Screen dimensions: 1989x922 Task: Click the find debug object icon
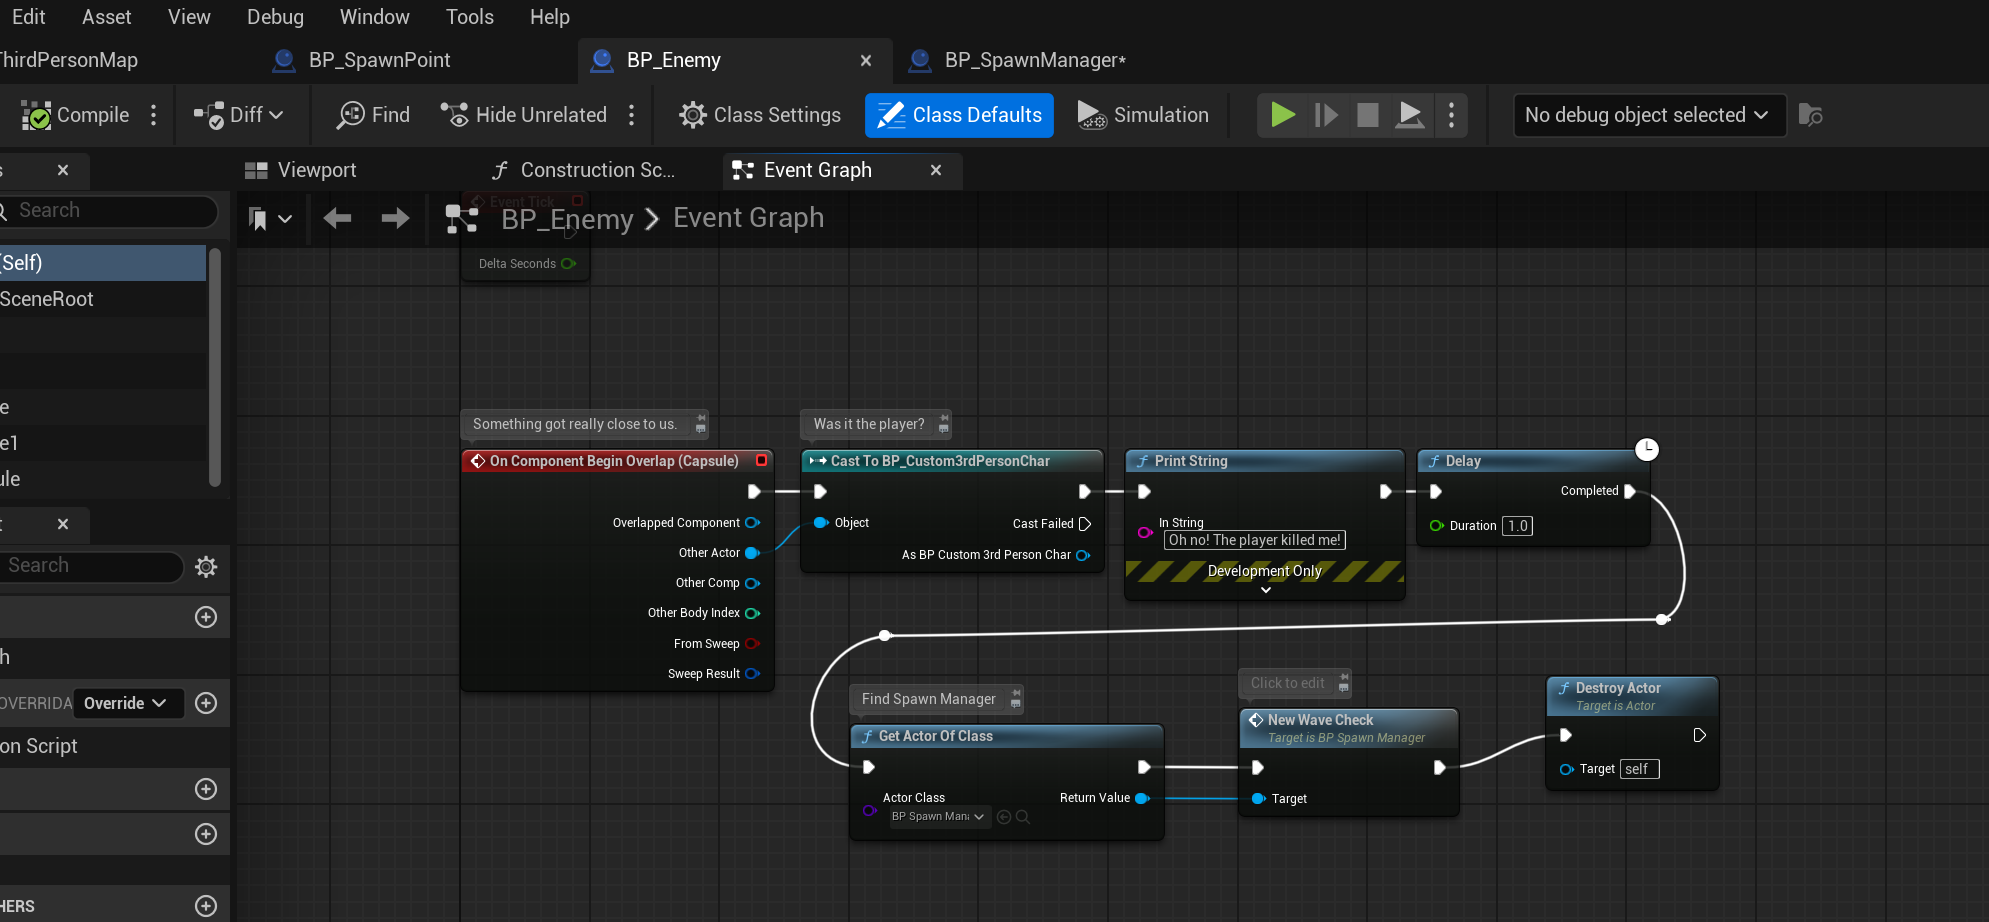pos(1810,115)
